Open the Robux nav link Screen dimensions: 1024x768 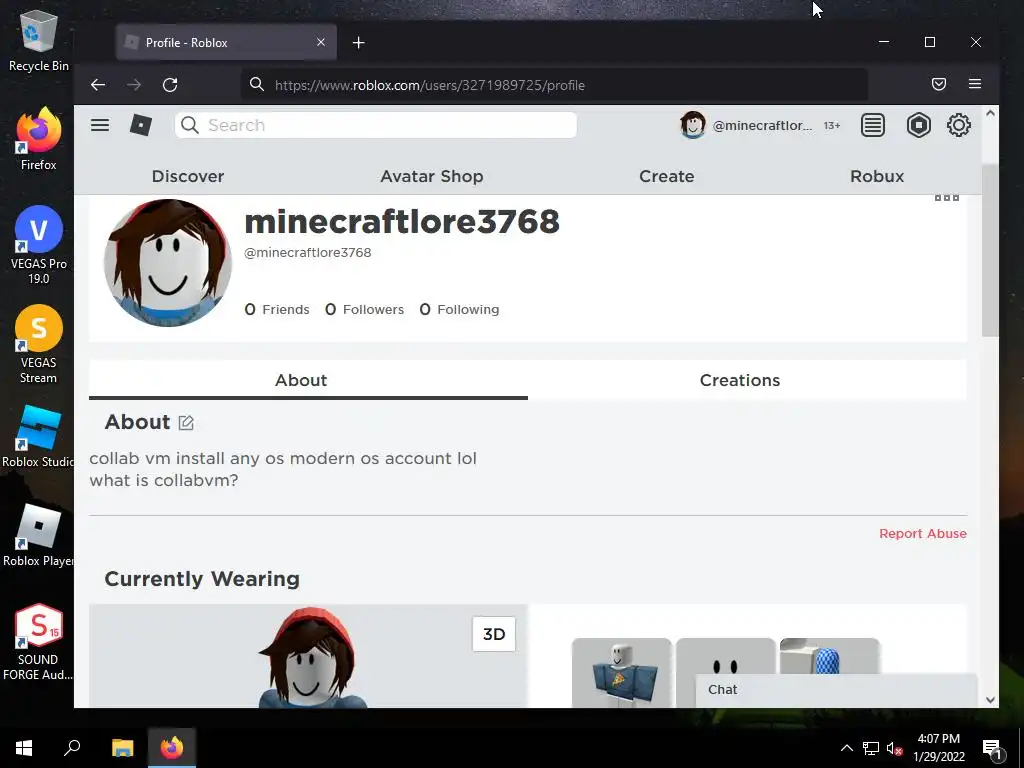pos(876,176)
